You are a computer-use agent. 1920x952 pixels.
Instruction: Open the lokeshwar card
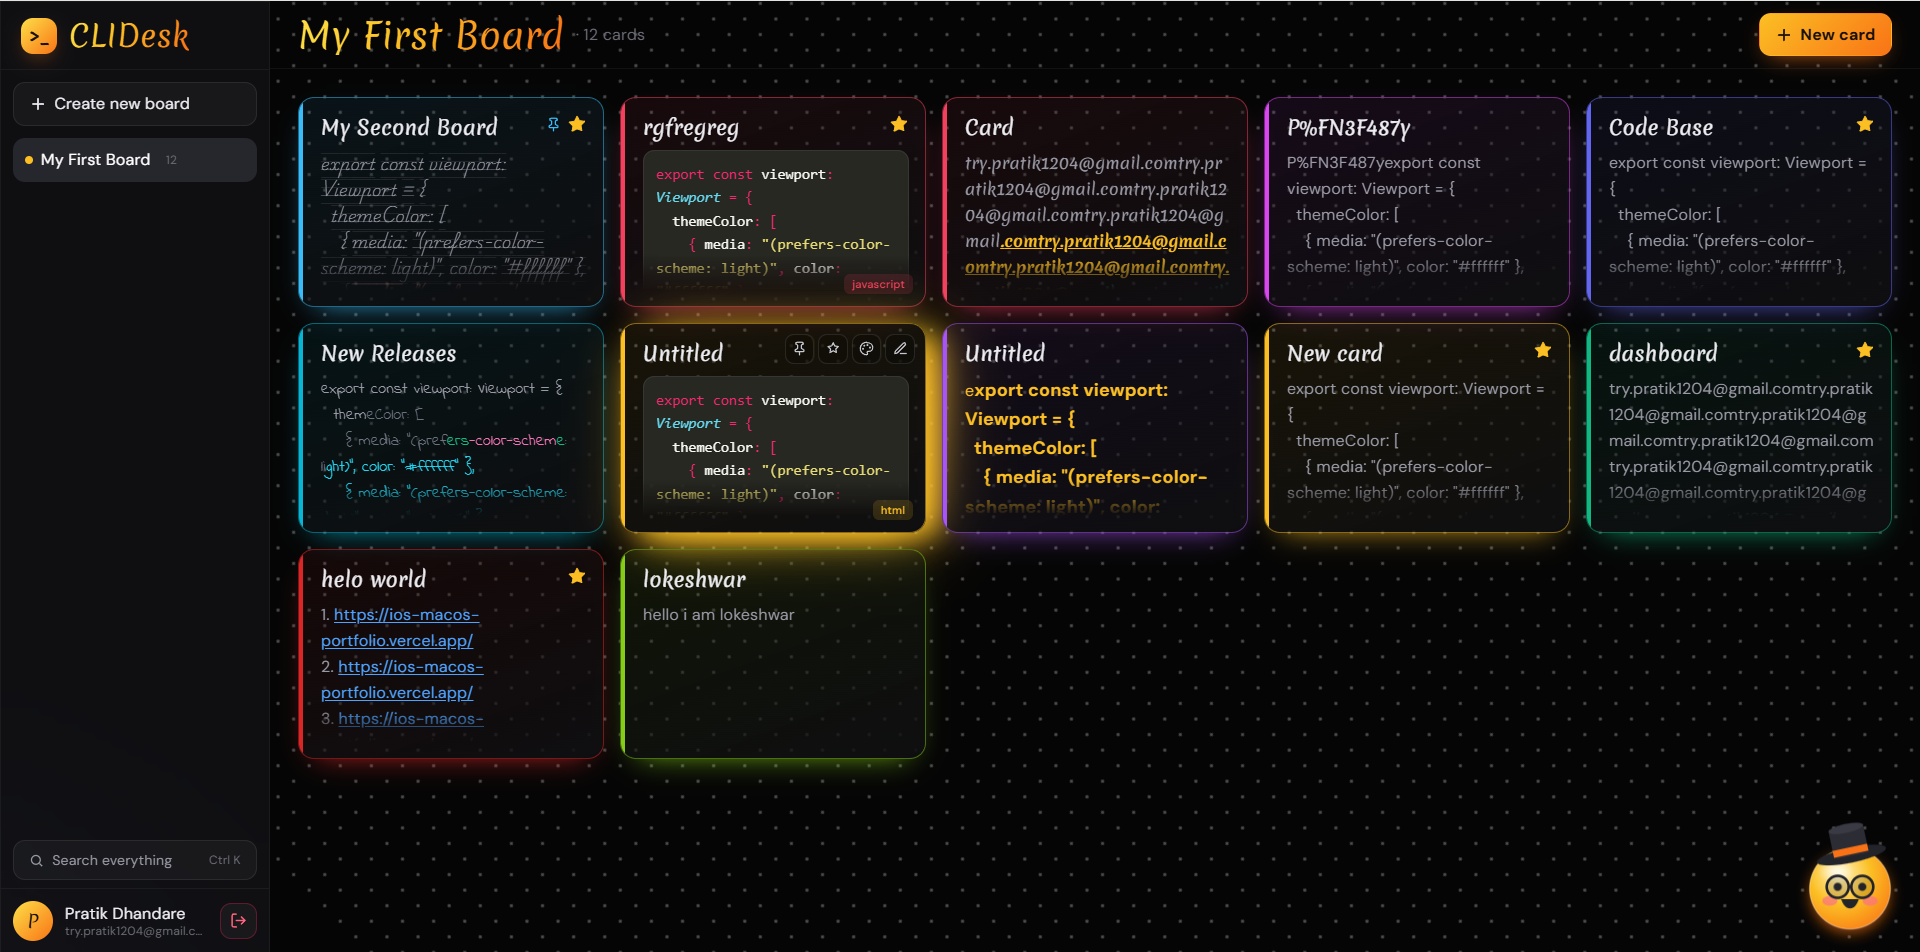(x=773, y=654)
